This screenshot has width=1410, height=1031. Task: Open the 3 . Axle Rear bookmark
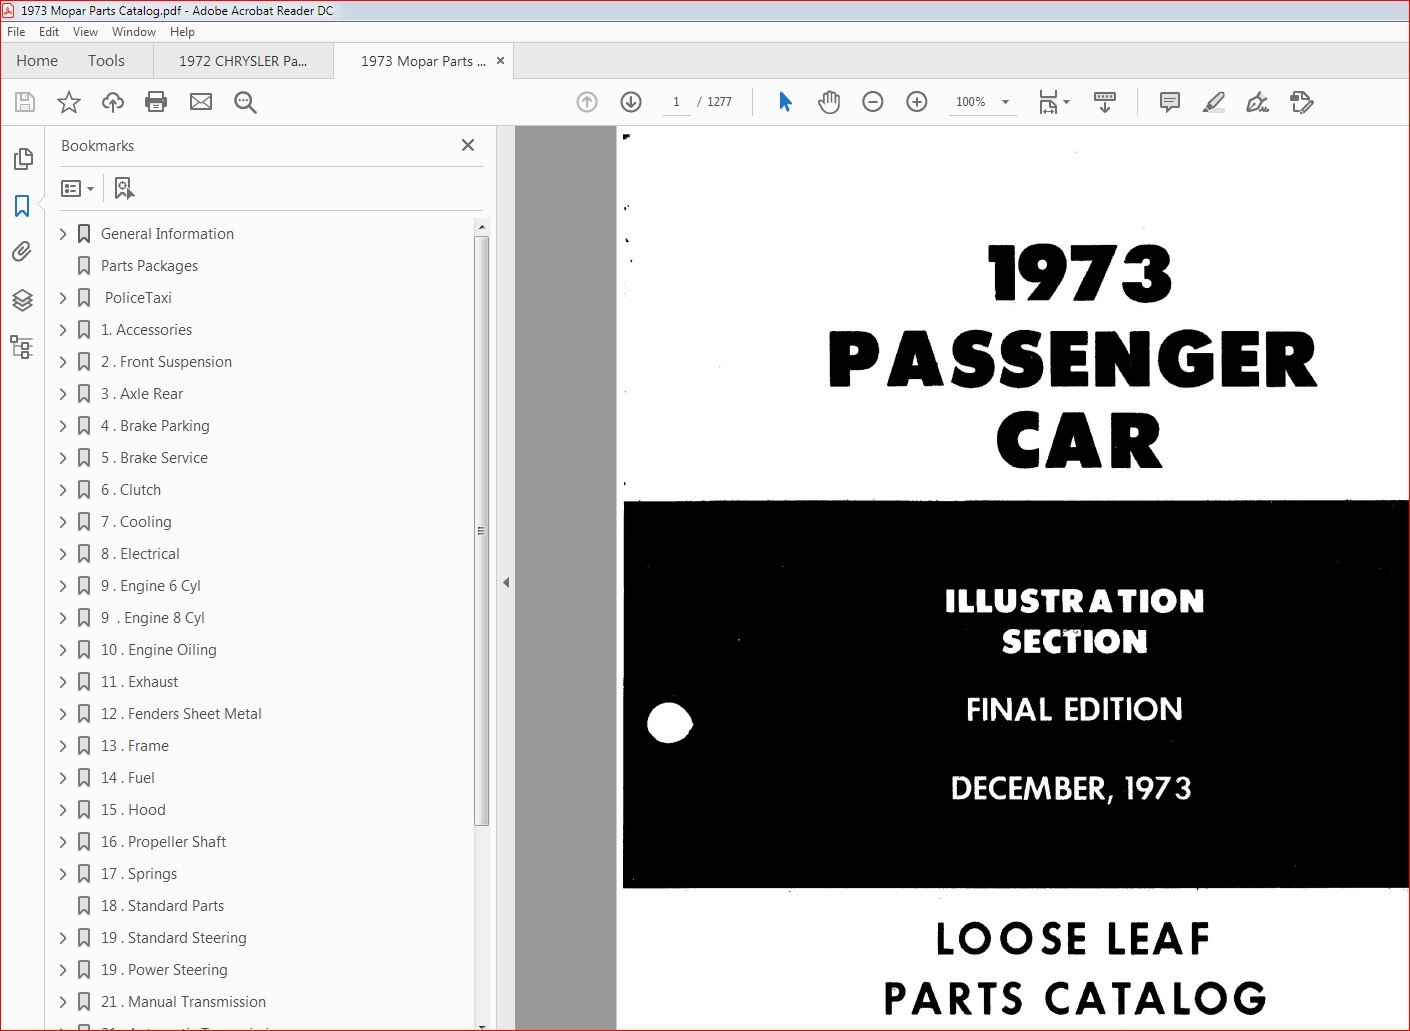pyautogui.click(x=142, y=394)
